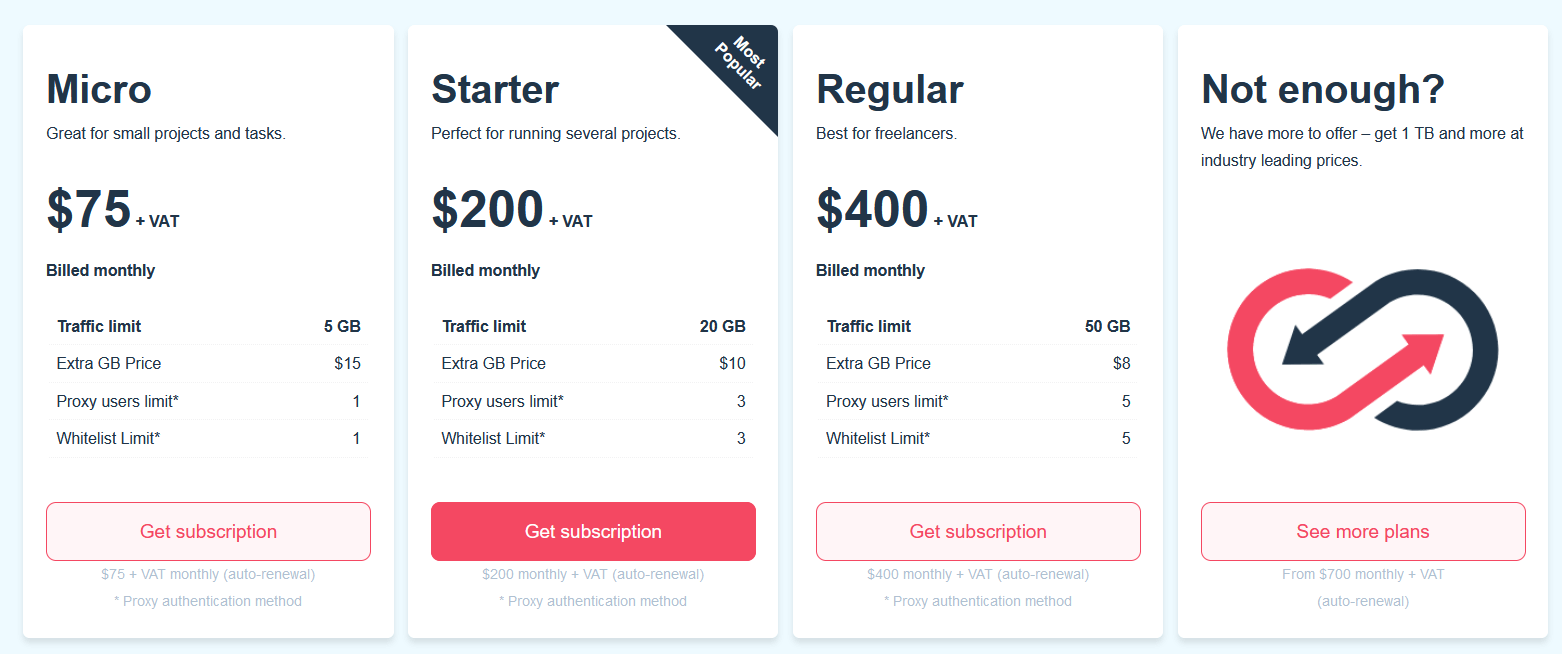
Task: Click the Starter plan heading
Action: [495, 89]
